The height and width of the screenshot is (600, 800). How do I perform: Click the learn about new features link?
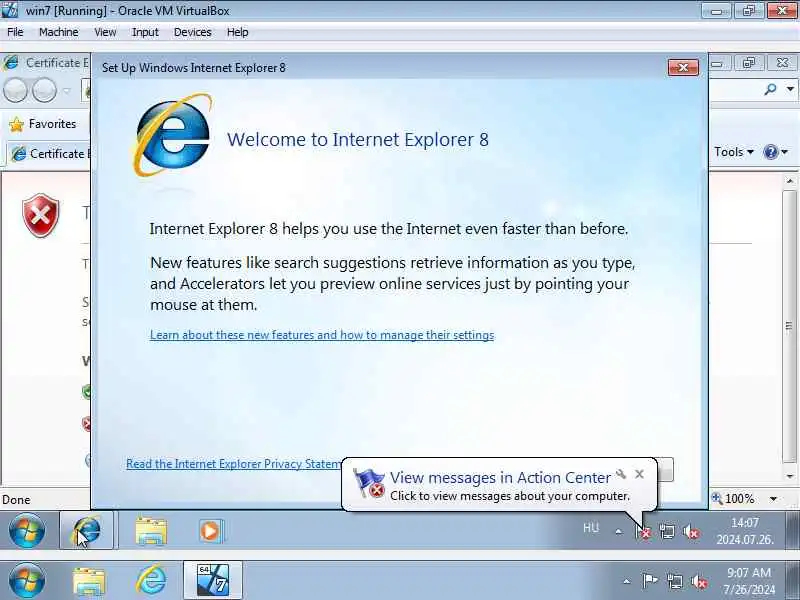(x=322, y=335)
